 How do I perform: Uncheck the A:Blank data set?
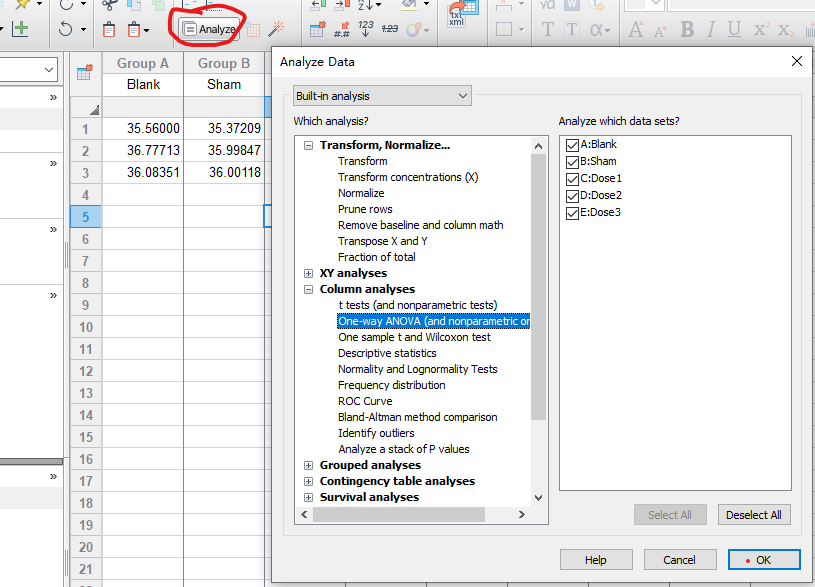tap(572, 145)
